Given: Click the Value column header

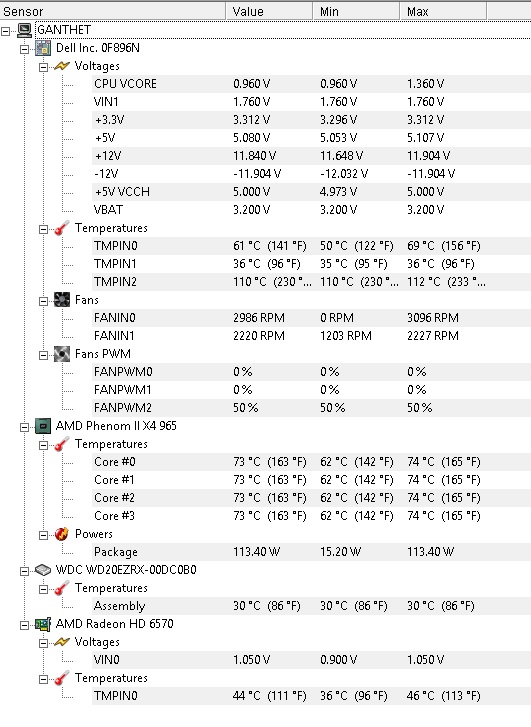Looking at the screenshot, I should tap(269, 11).
